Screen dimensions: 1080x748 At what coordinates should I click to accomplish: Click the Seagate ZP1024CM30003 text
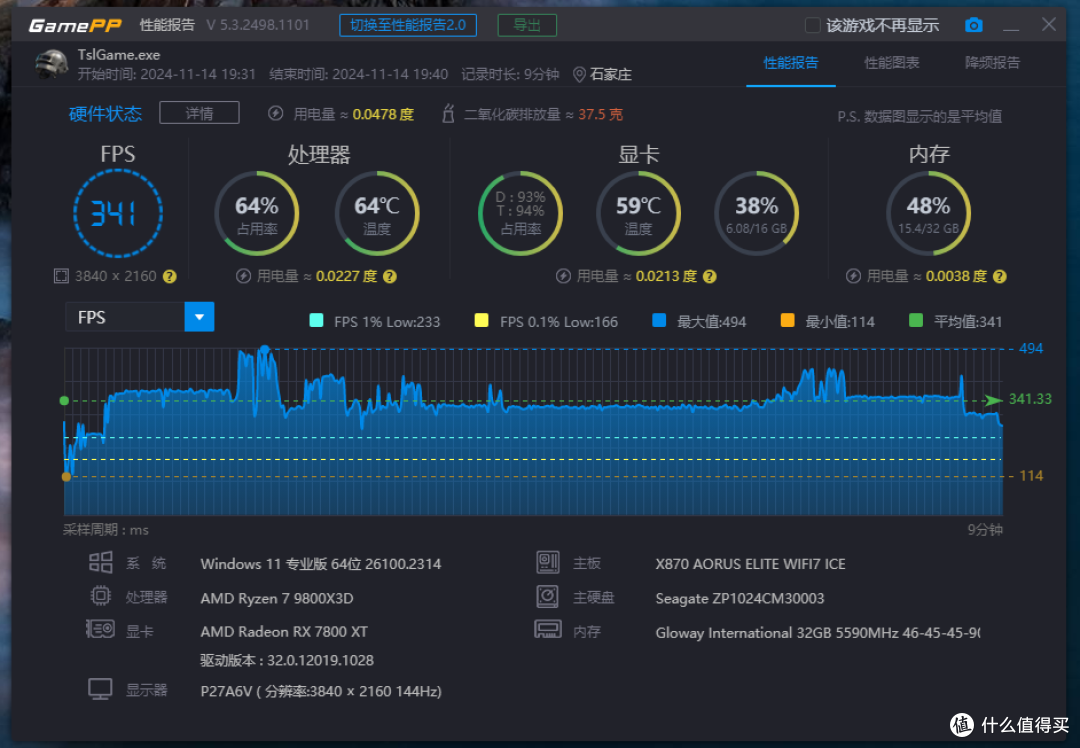pos(740,599)
